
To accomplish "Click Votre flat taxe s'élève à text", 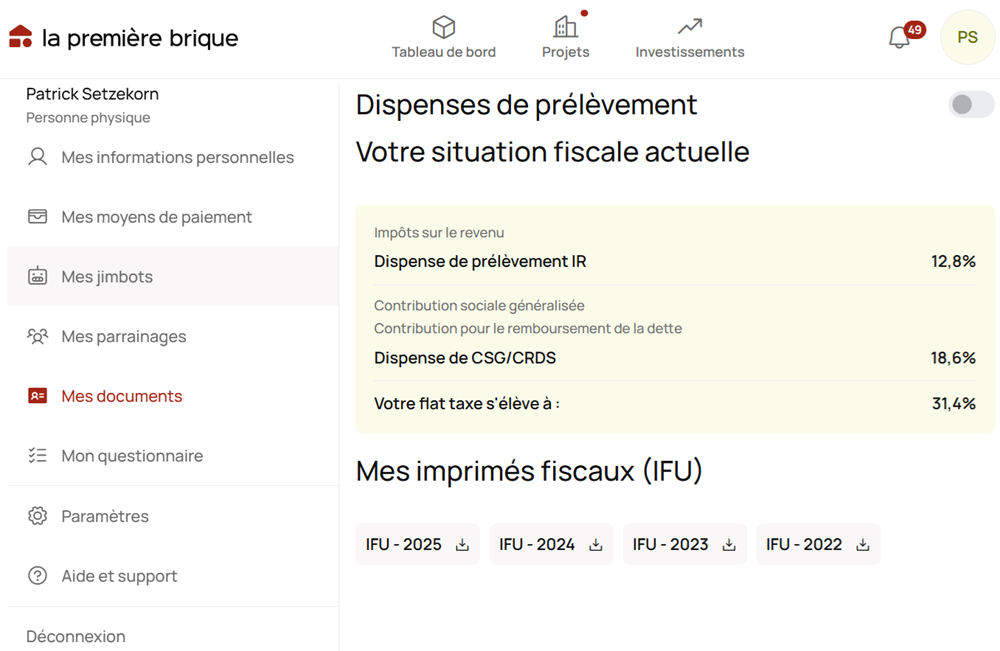I will click(467, 403).
